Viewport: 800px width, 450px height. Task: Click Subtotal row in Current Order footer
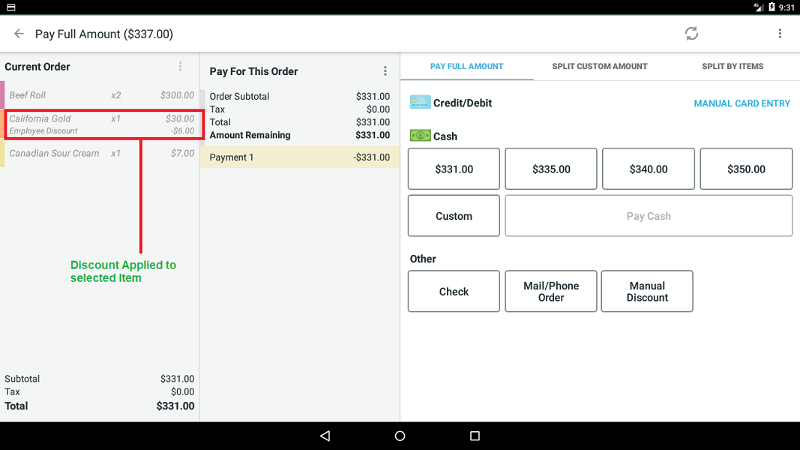[99, 379]
